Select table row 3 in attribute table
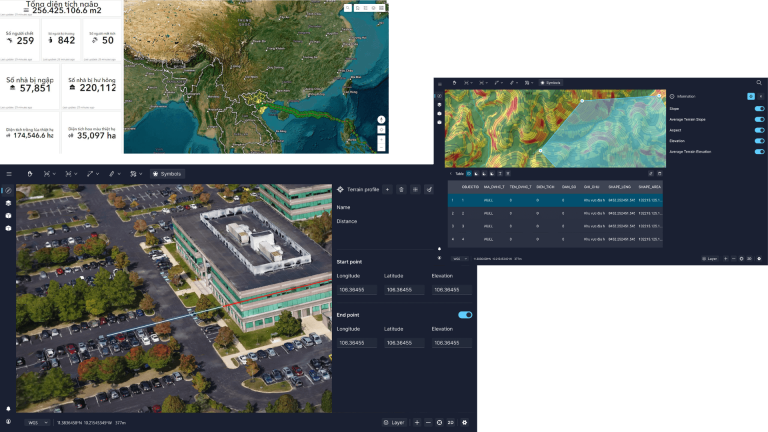The image size is (768, 432). tap(555, 226)
